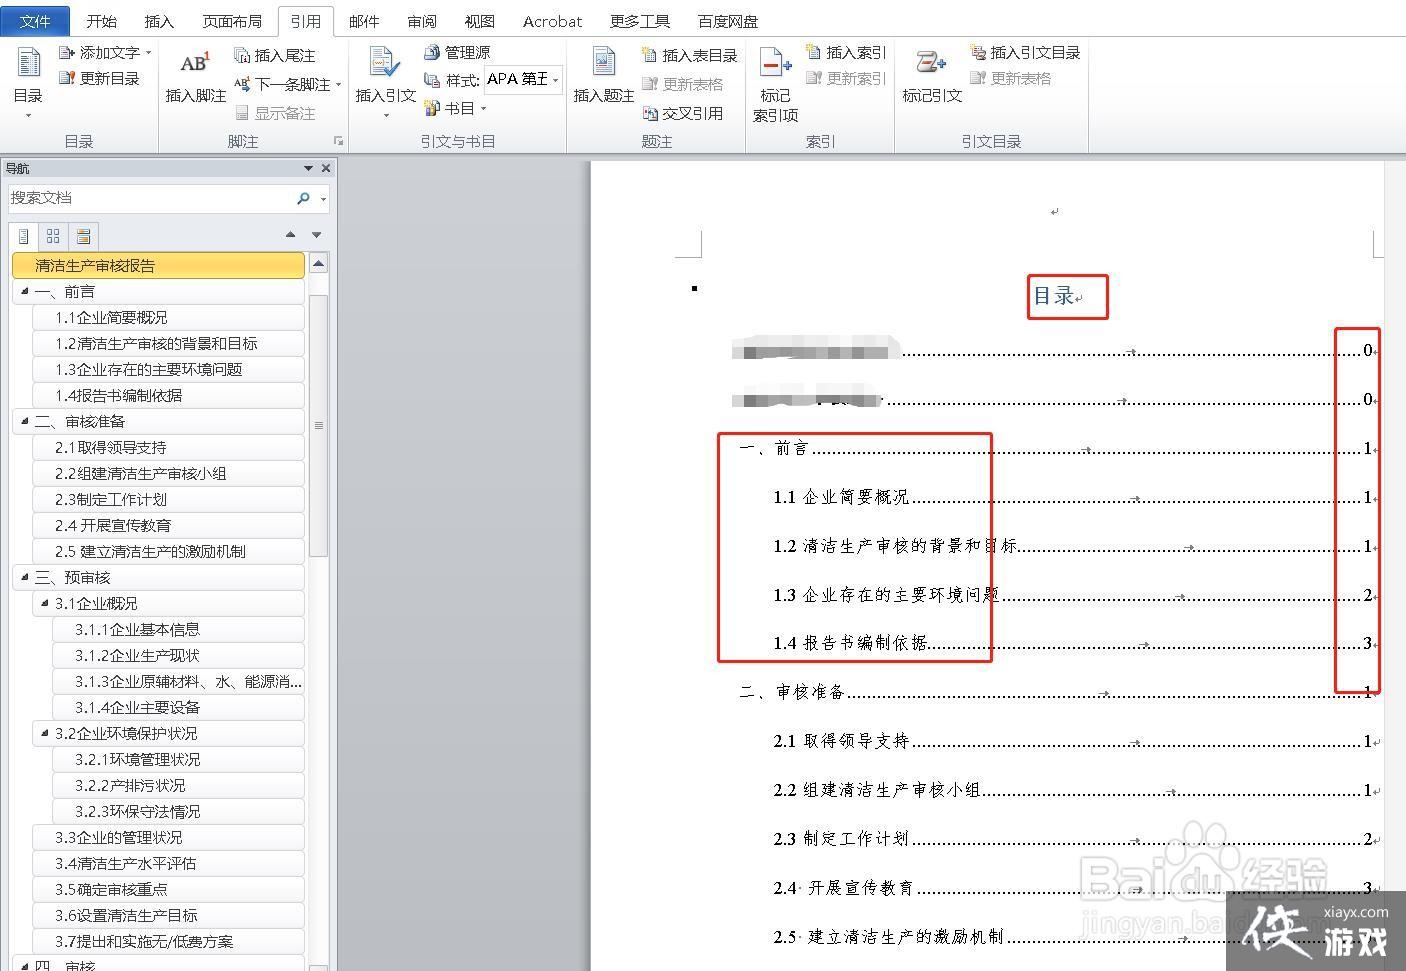The width and height of the screenshot is (1406, 971).
Task: Click TOC entry 2.5 建立清洁生产的激励机制
Action: click(888, 937)
